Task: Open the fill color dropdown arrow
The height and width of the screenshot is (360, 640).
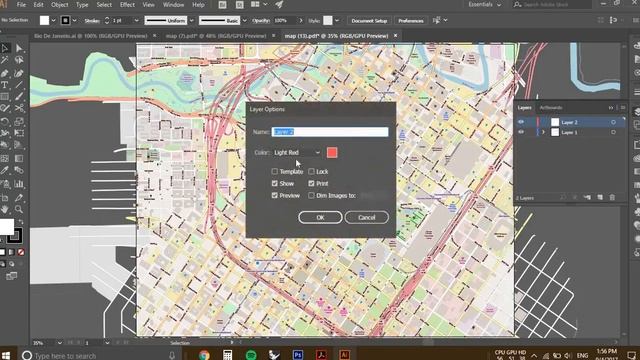Action: 53,20
